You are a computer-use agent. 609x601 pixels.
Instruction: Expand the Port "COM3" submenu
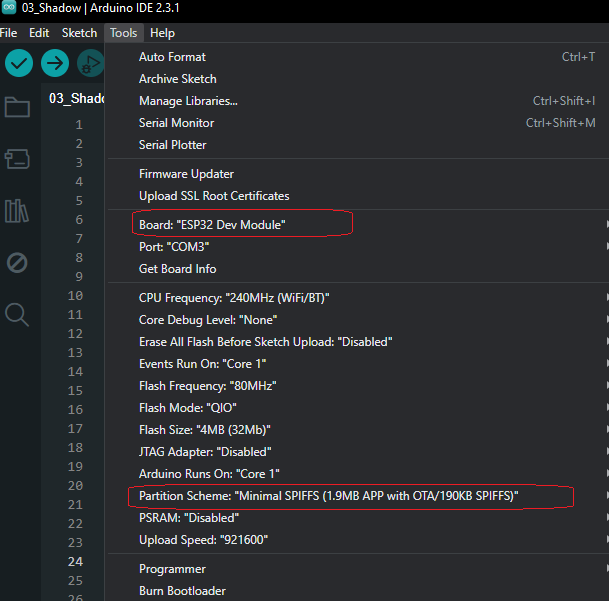coord(358,247)
